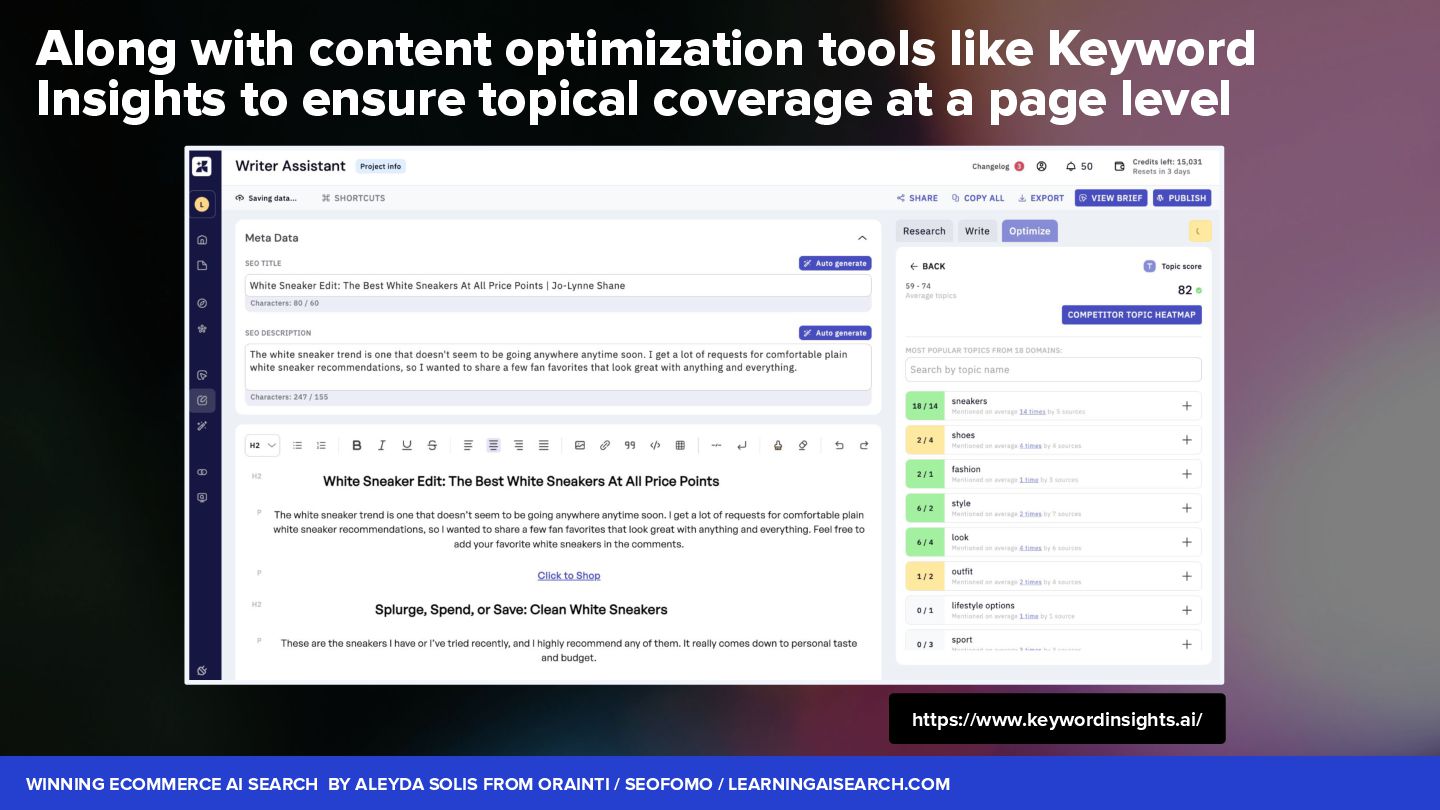Collapse the Meta Data section
This screenshot has width=1440, height=810.
[x=862, y=238]
